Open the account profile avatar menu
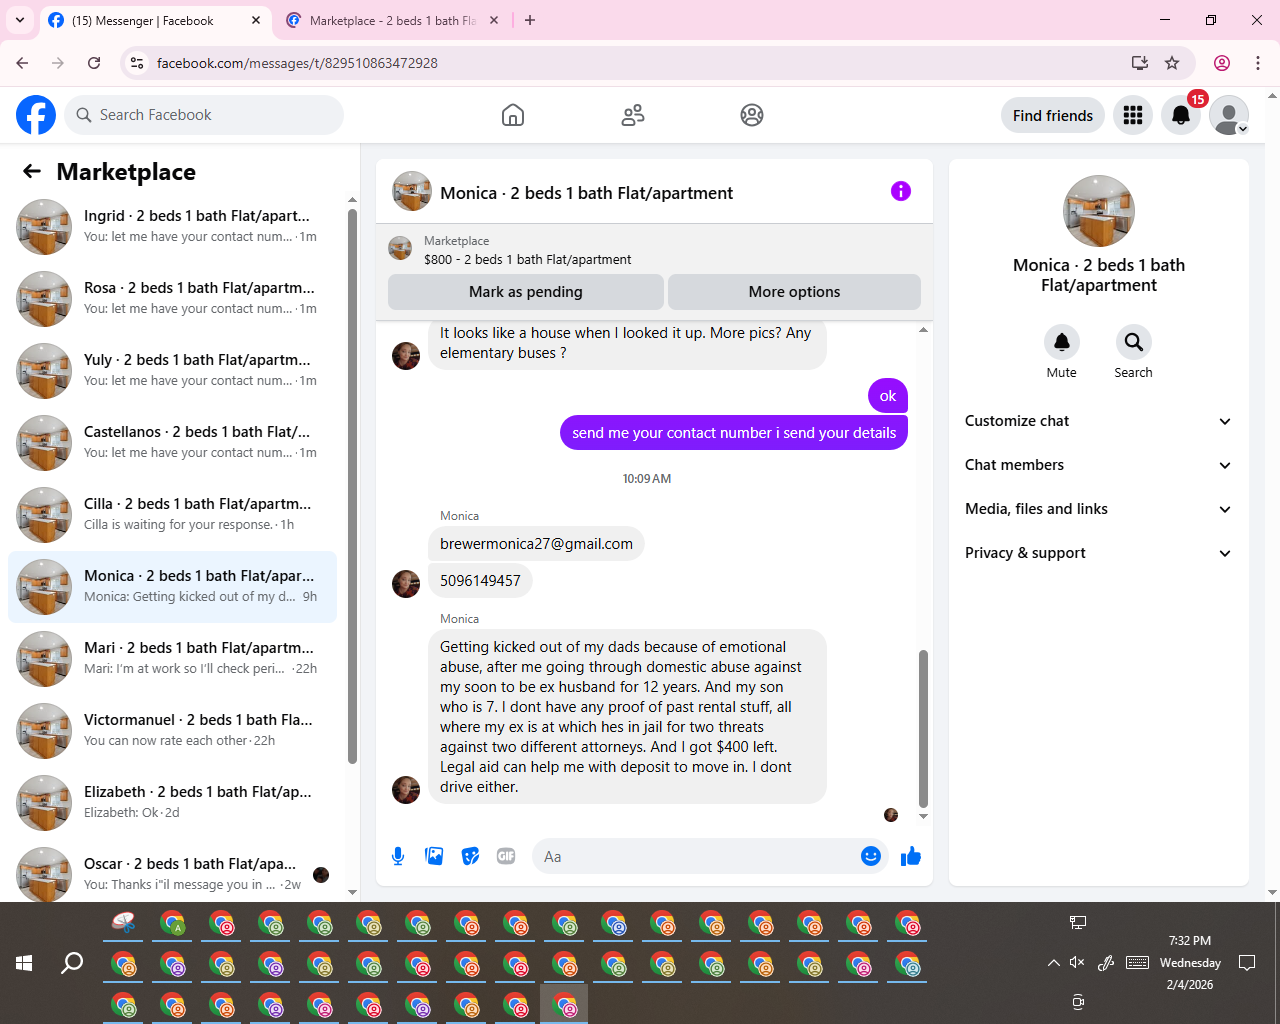 [1229, 115]
